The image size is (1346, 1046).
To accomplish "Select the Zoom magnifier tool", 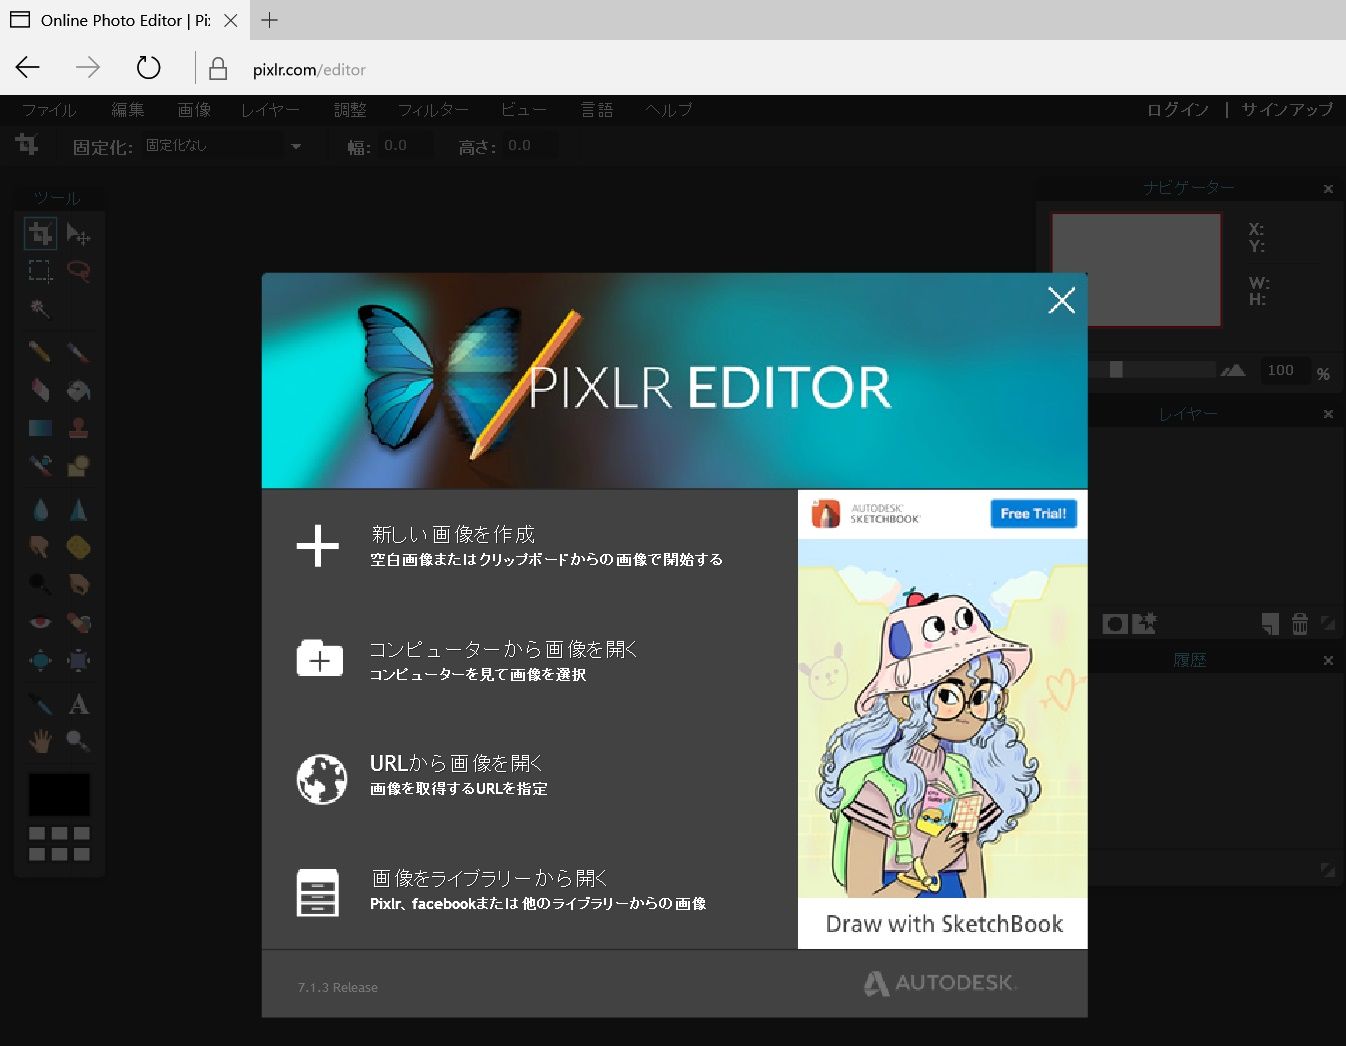I will coord(78,741).
